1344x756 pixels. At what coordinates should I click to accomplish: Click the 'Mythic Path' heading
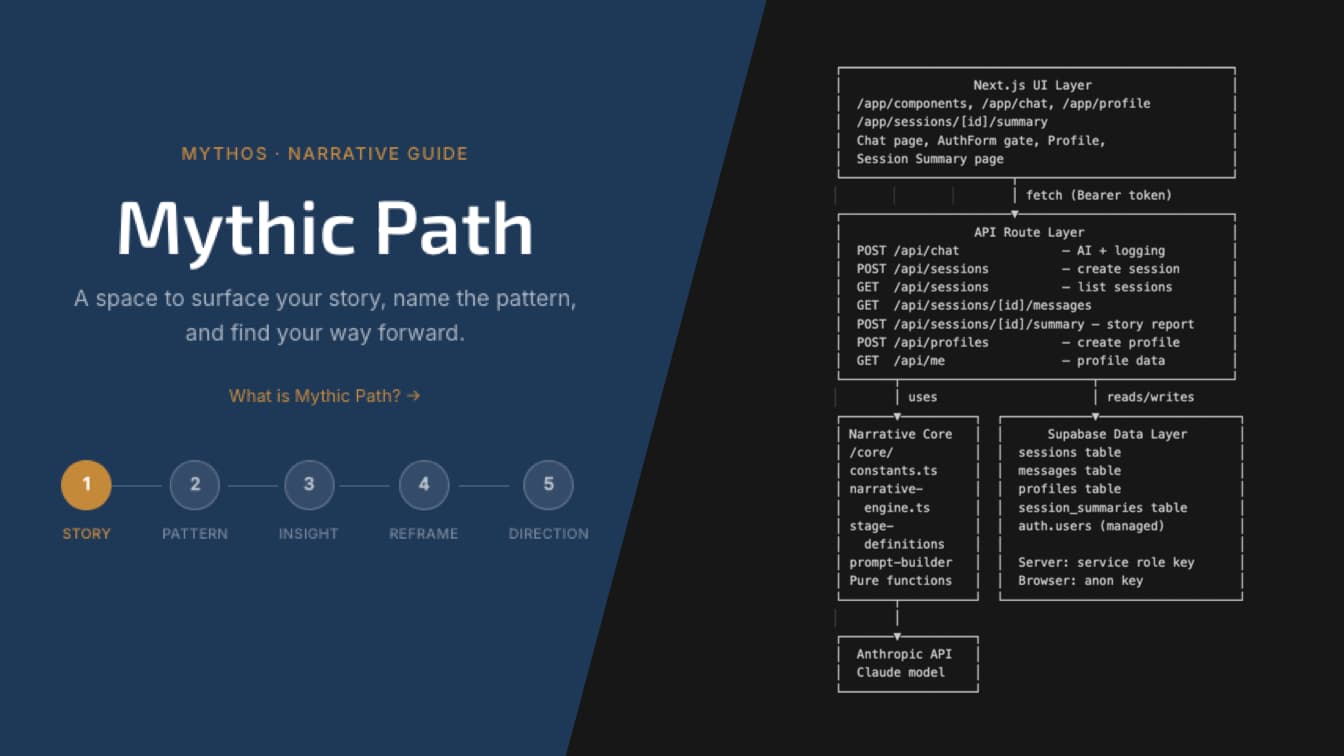(325, 229)
